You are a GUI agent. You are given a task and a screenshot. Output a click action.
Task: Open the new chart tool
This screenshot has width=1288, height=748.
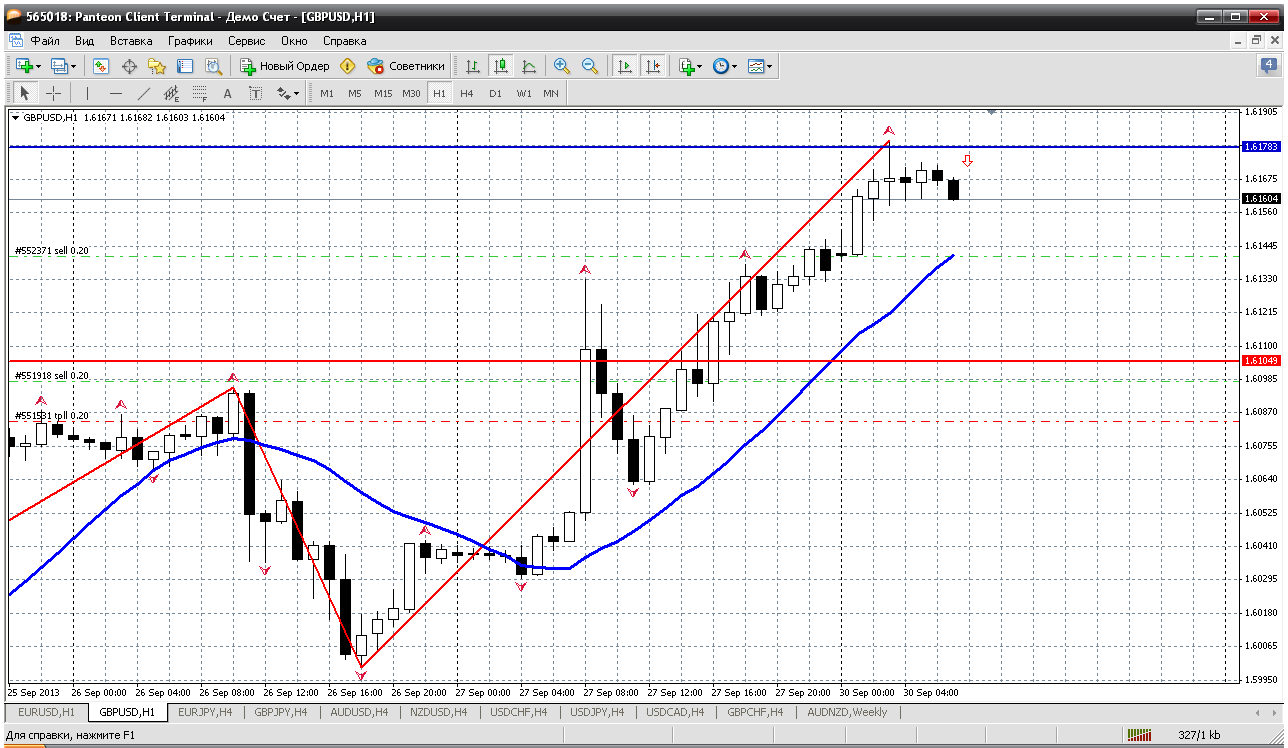pyautogui.click(x=26, y=66)
